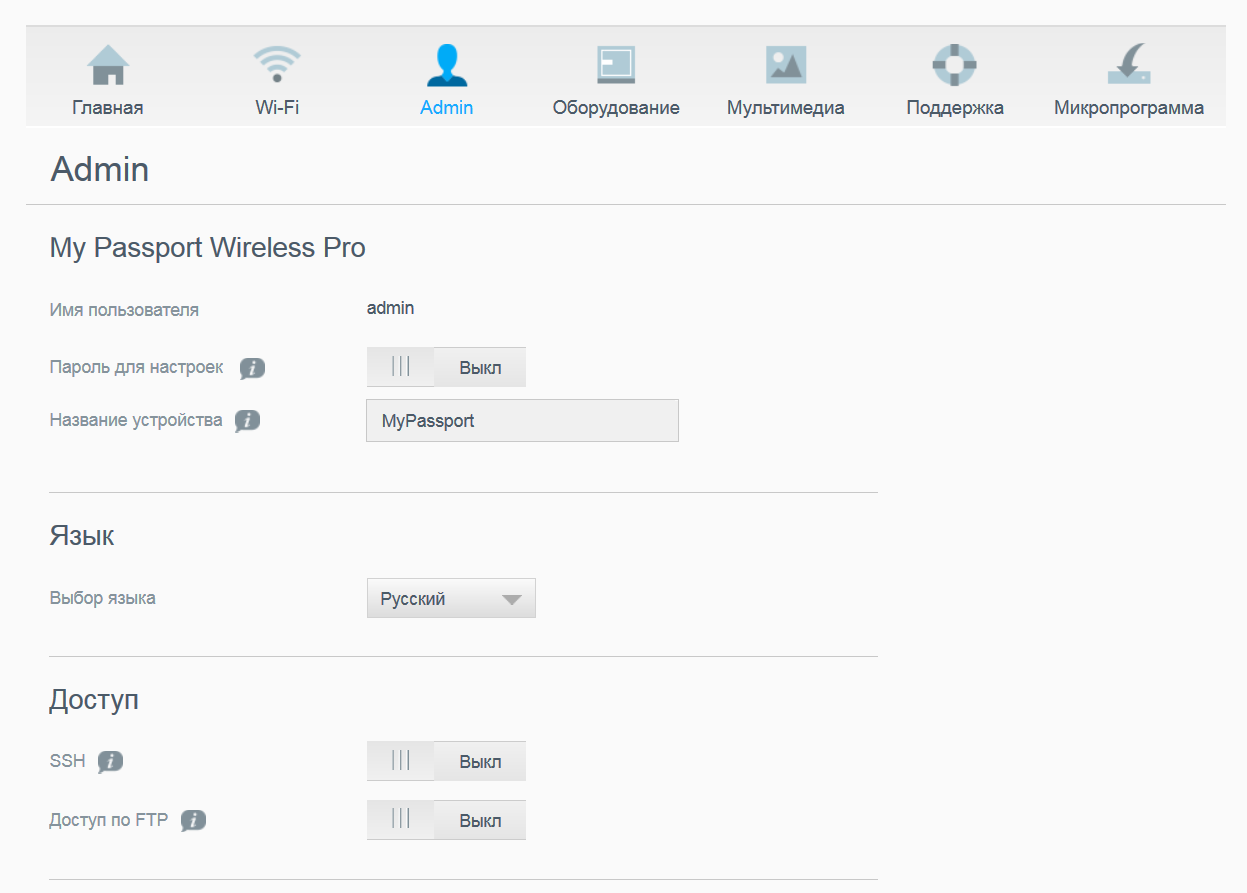1247x893 pixels.
Task: Open the Главная tab label
Action: [x=108, y=108]
